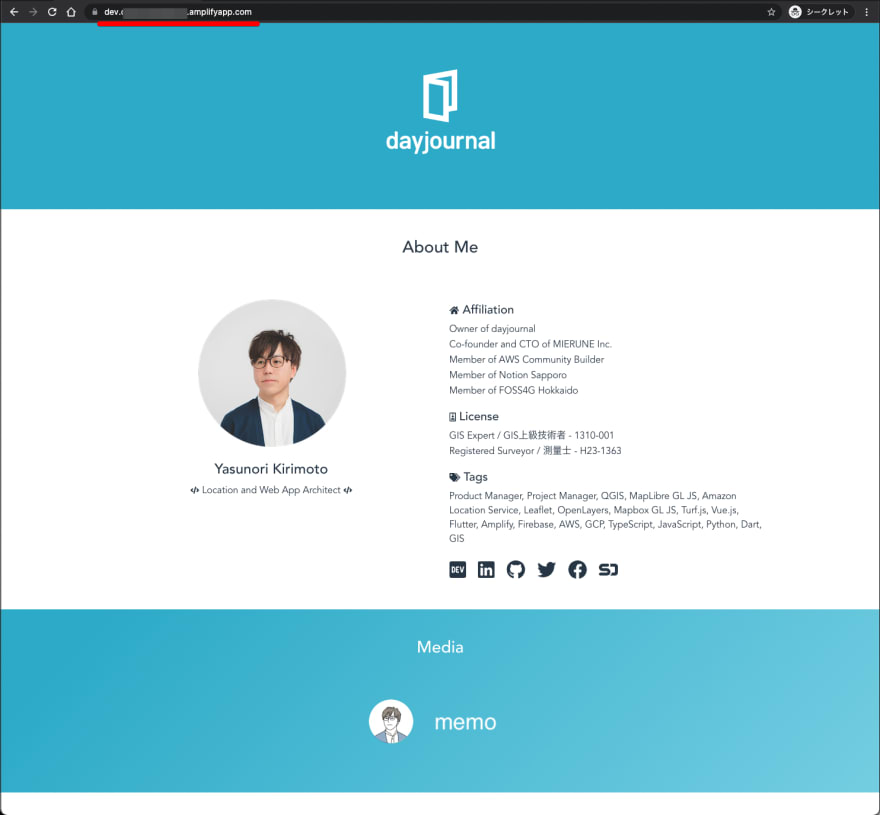Click the Owner of dayjournal line
880x815 pixels.
[492, 328]
